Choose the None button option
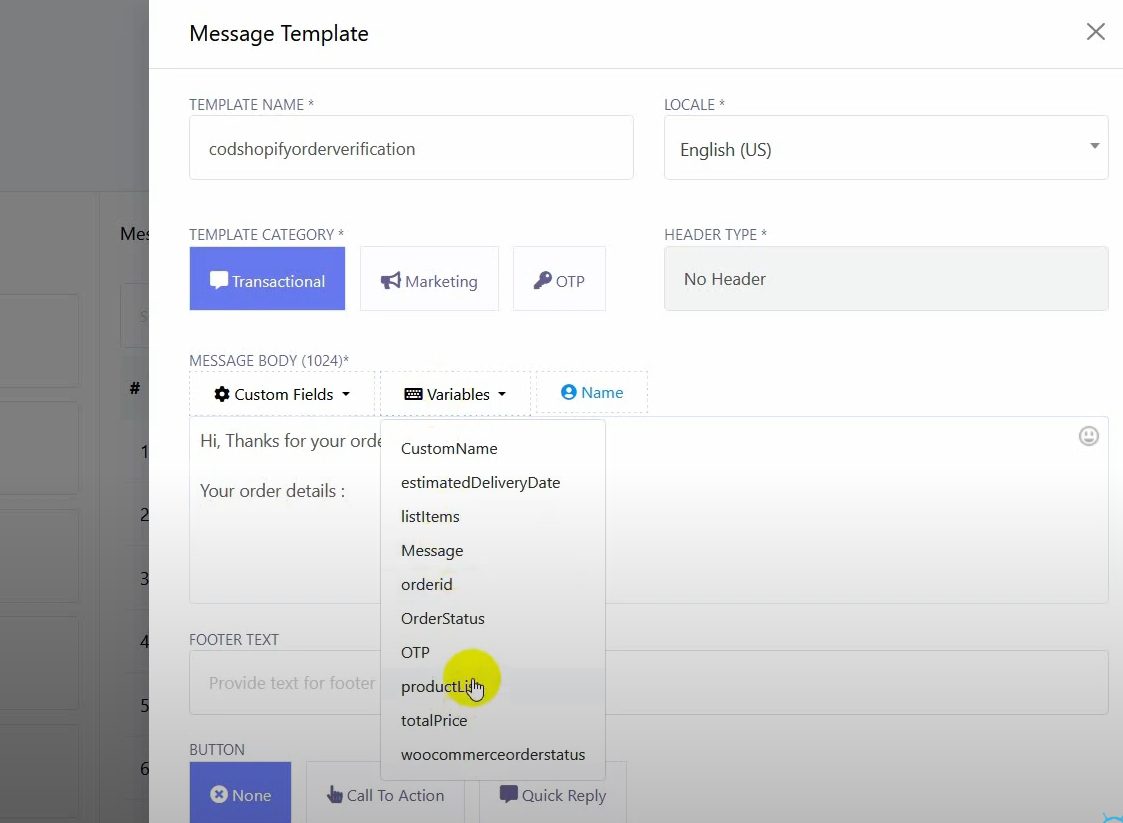Image resolution: width=1123 pixels, height=823 pixels. (x=240, y=795)
